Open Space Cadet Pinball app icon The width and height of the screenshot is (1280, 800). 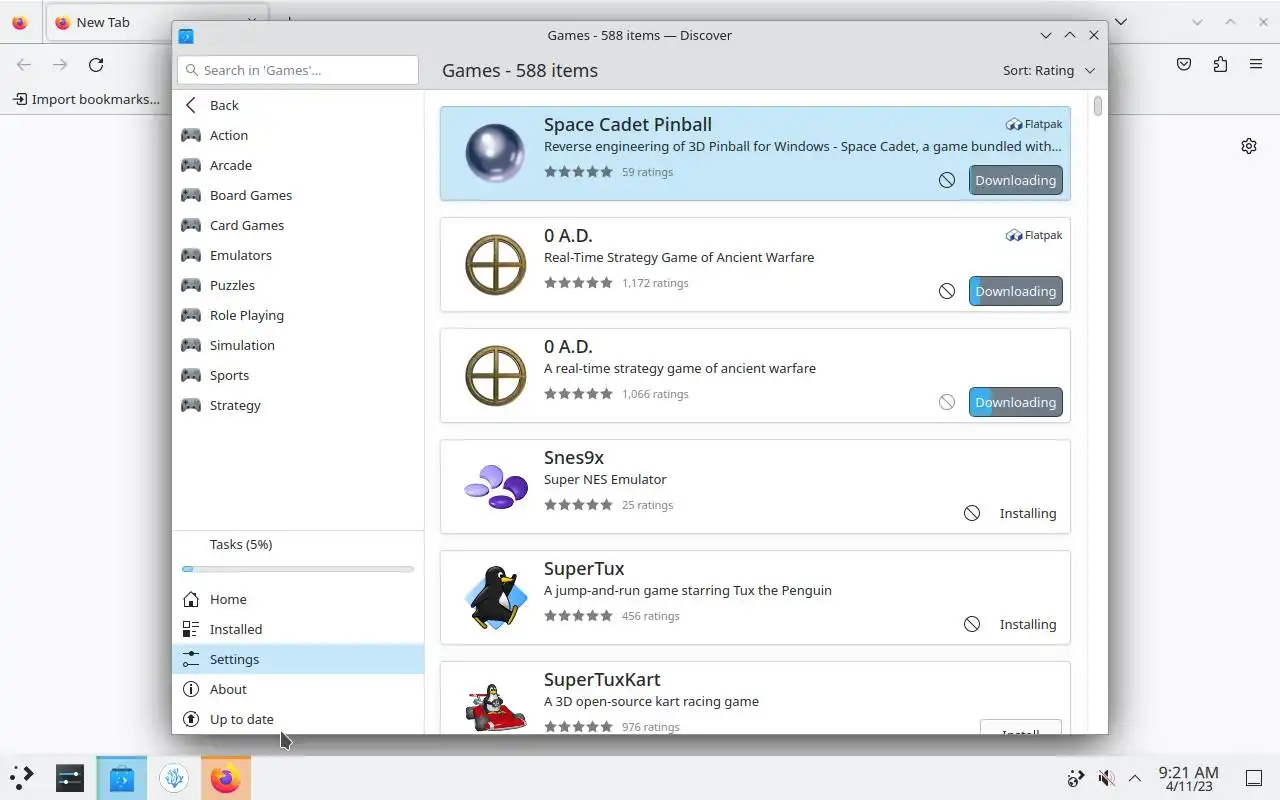[x=495, y=153]
